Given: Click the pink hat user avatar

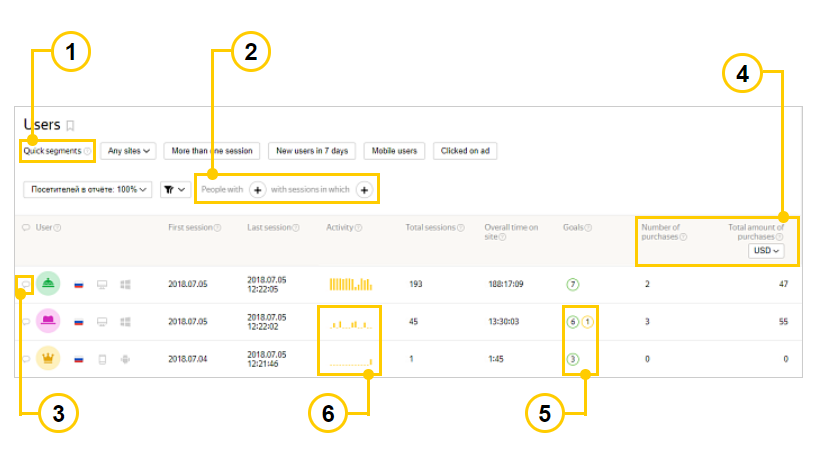Looking at the screenshot, I should coord(49,322).
